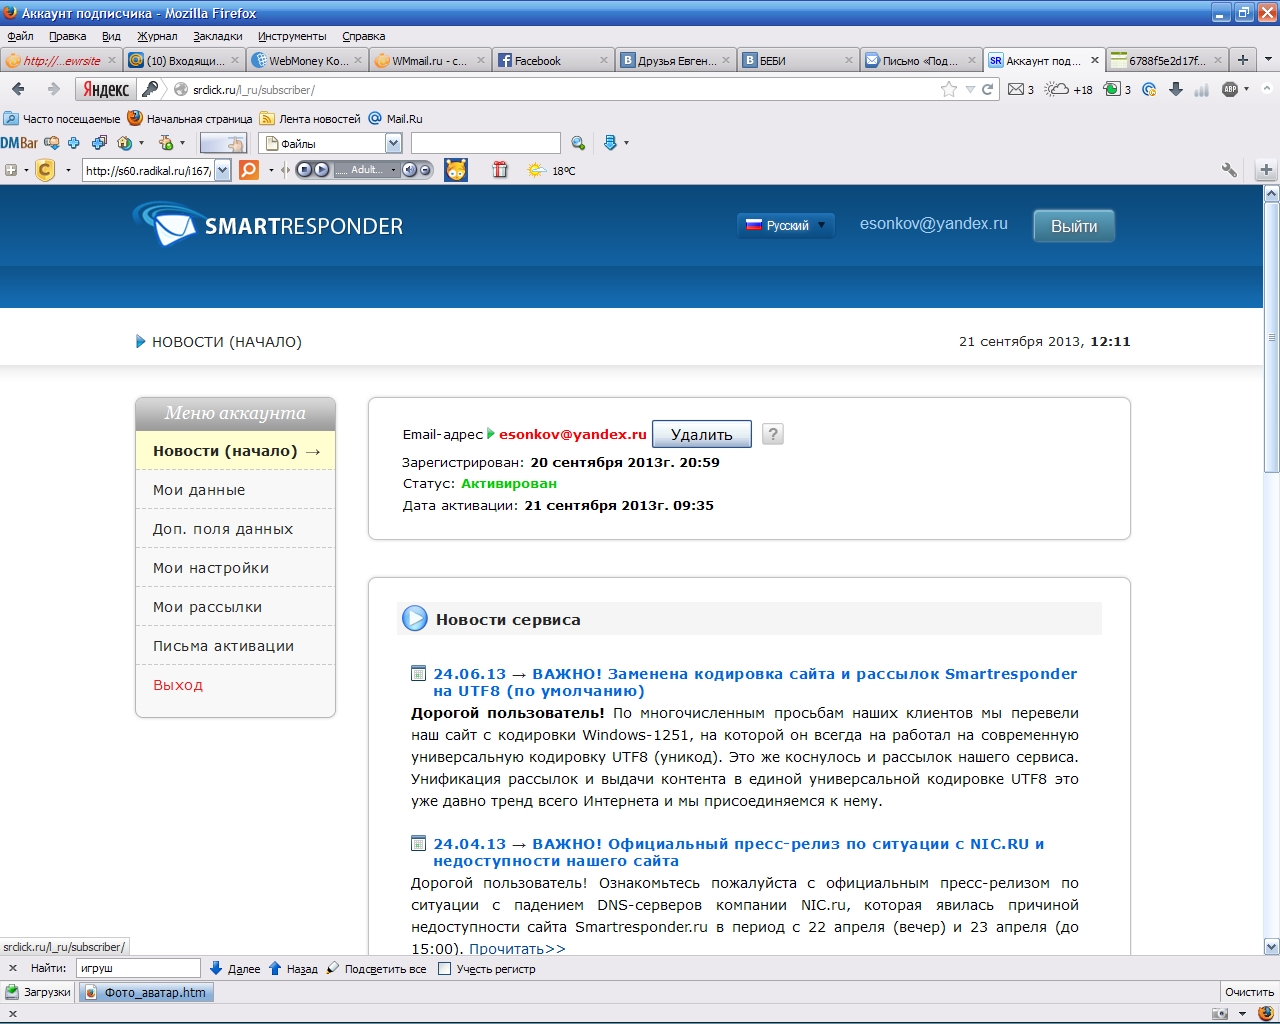
Task: Open toolbar settings via the wrench icon
Action: (x=1229, y=170)
